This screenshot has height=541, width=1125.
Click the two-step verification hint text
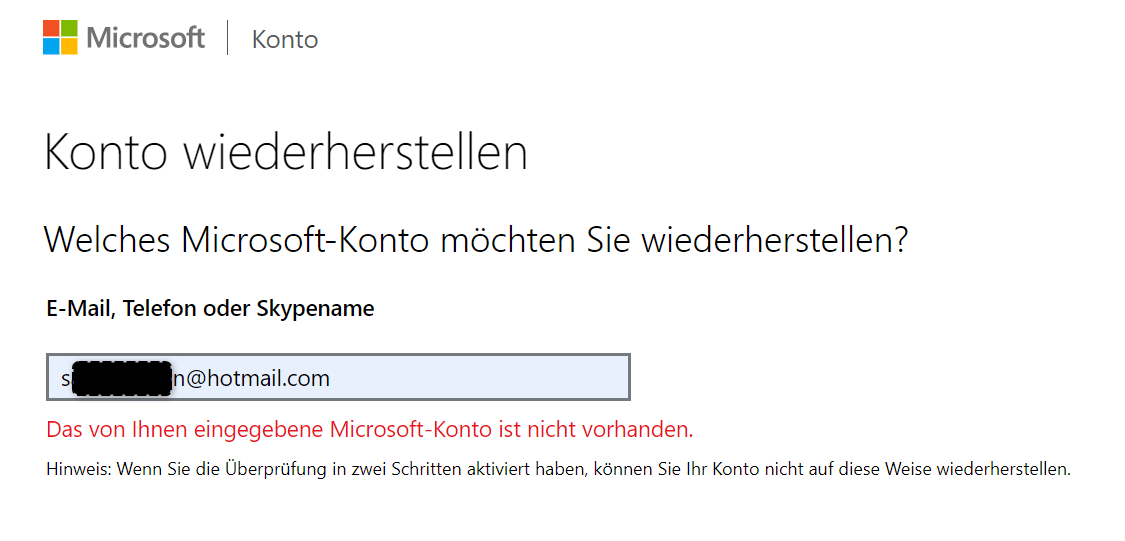(x=558, y=471)
